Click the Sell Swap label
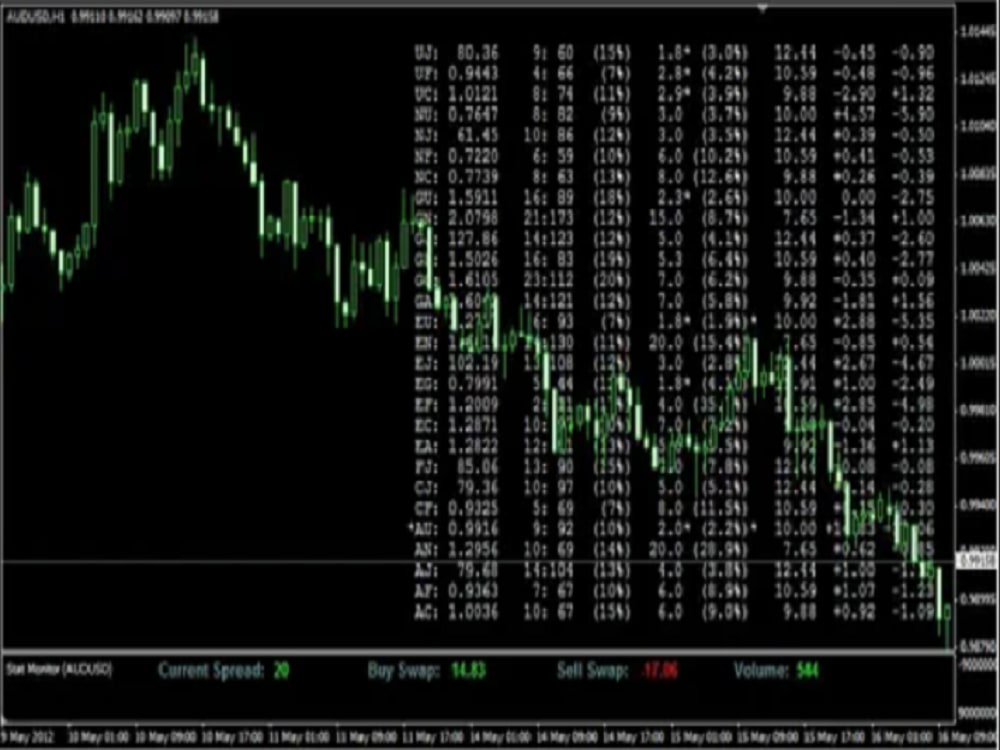This screenshot has height=750, width=1000. [593, 671]
